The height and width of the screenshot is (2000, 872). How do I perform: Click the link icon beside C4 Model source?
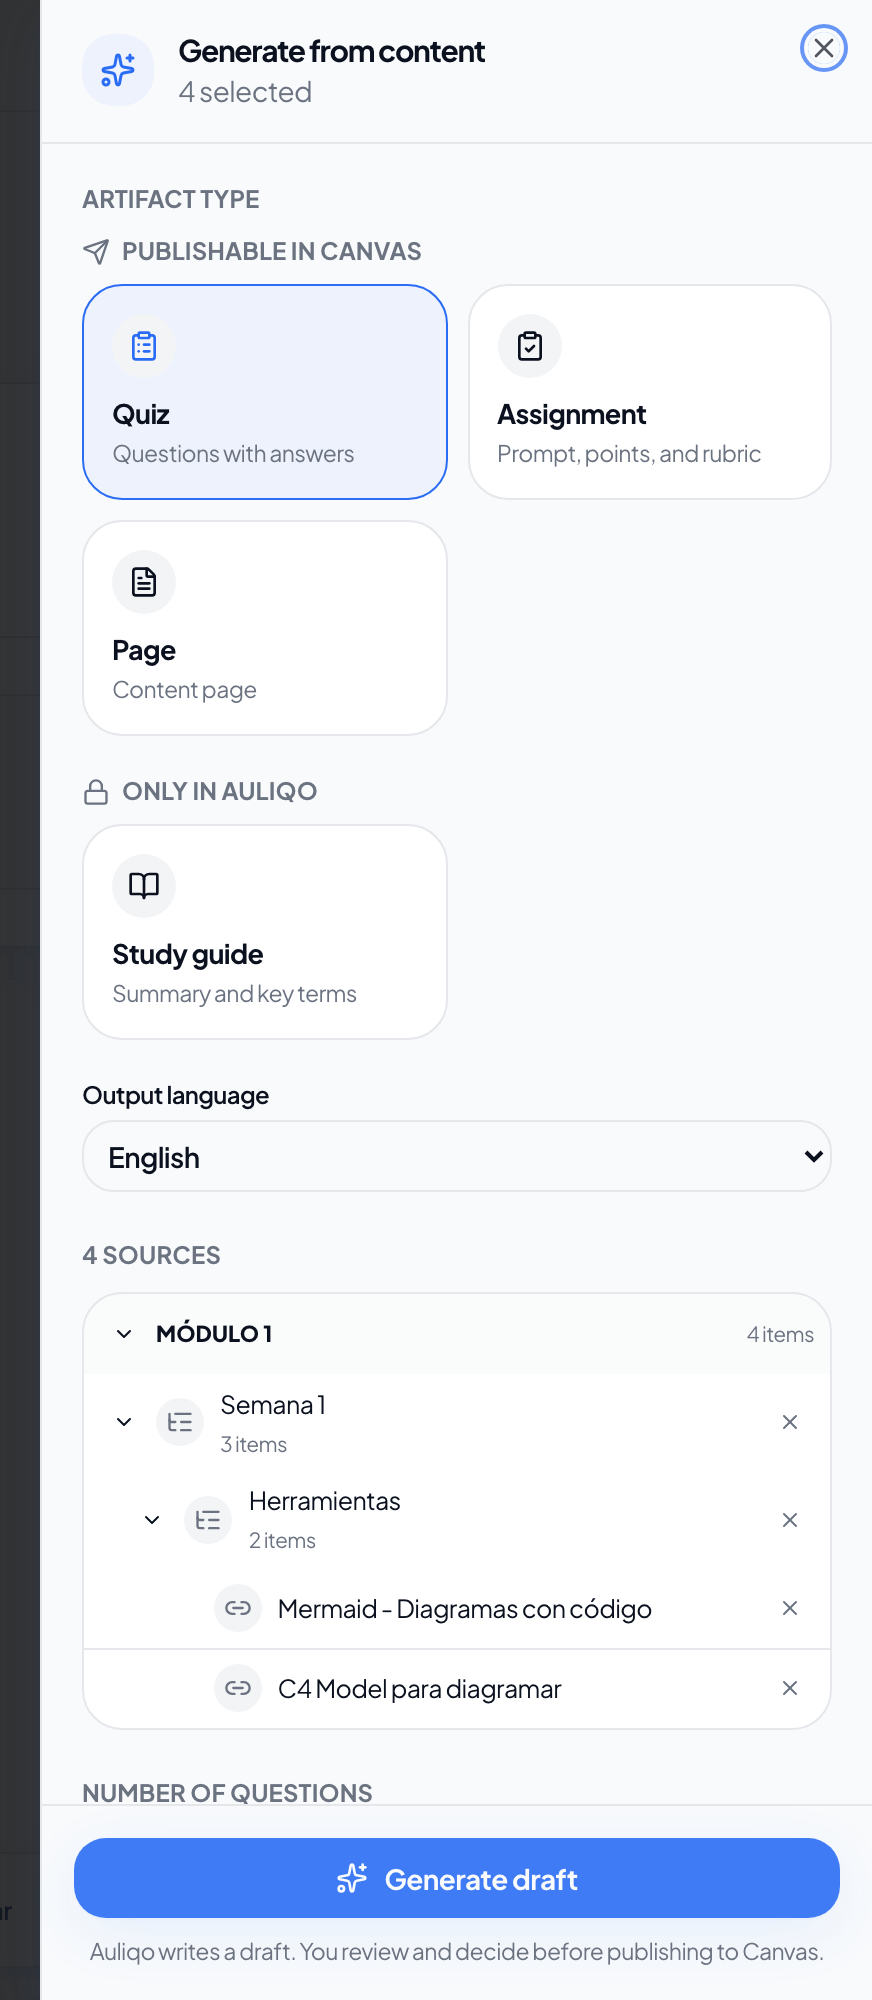click(238, 1688)
